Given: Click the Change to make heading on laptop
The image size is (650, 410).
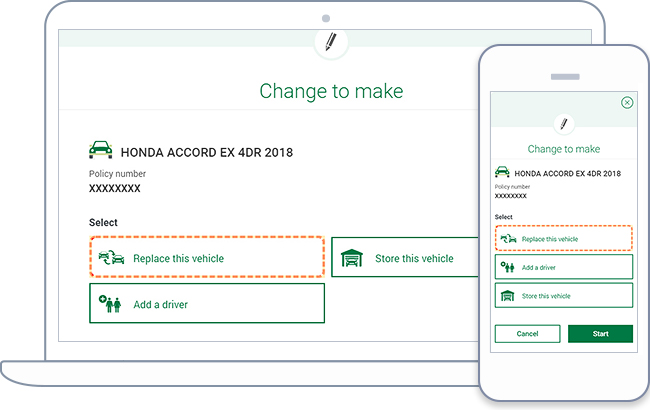Looking at the screenshot, I should tap(331, 91).
